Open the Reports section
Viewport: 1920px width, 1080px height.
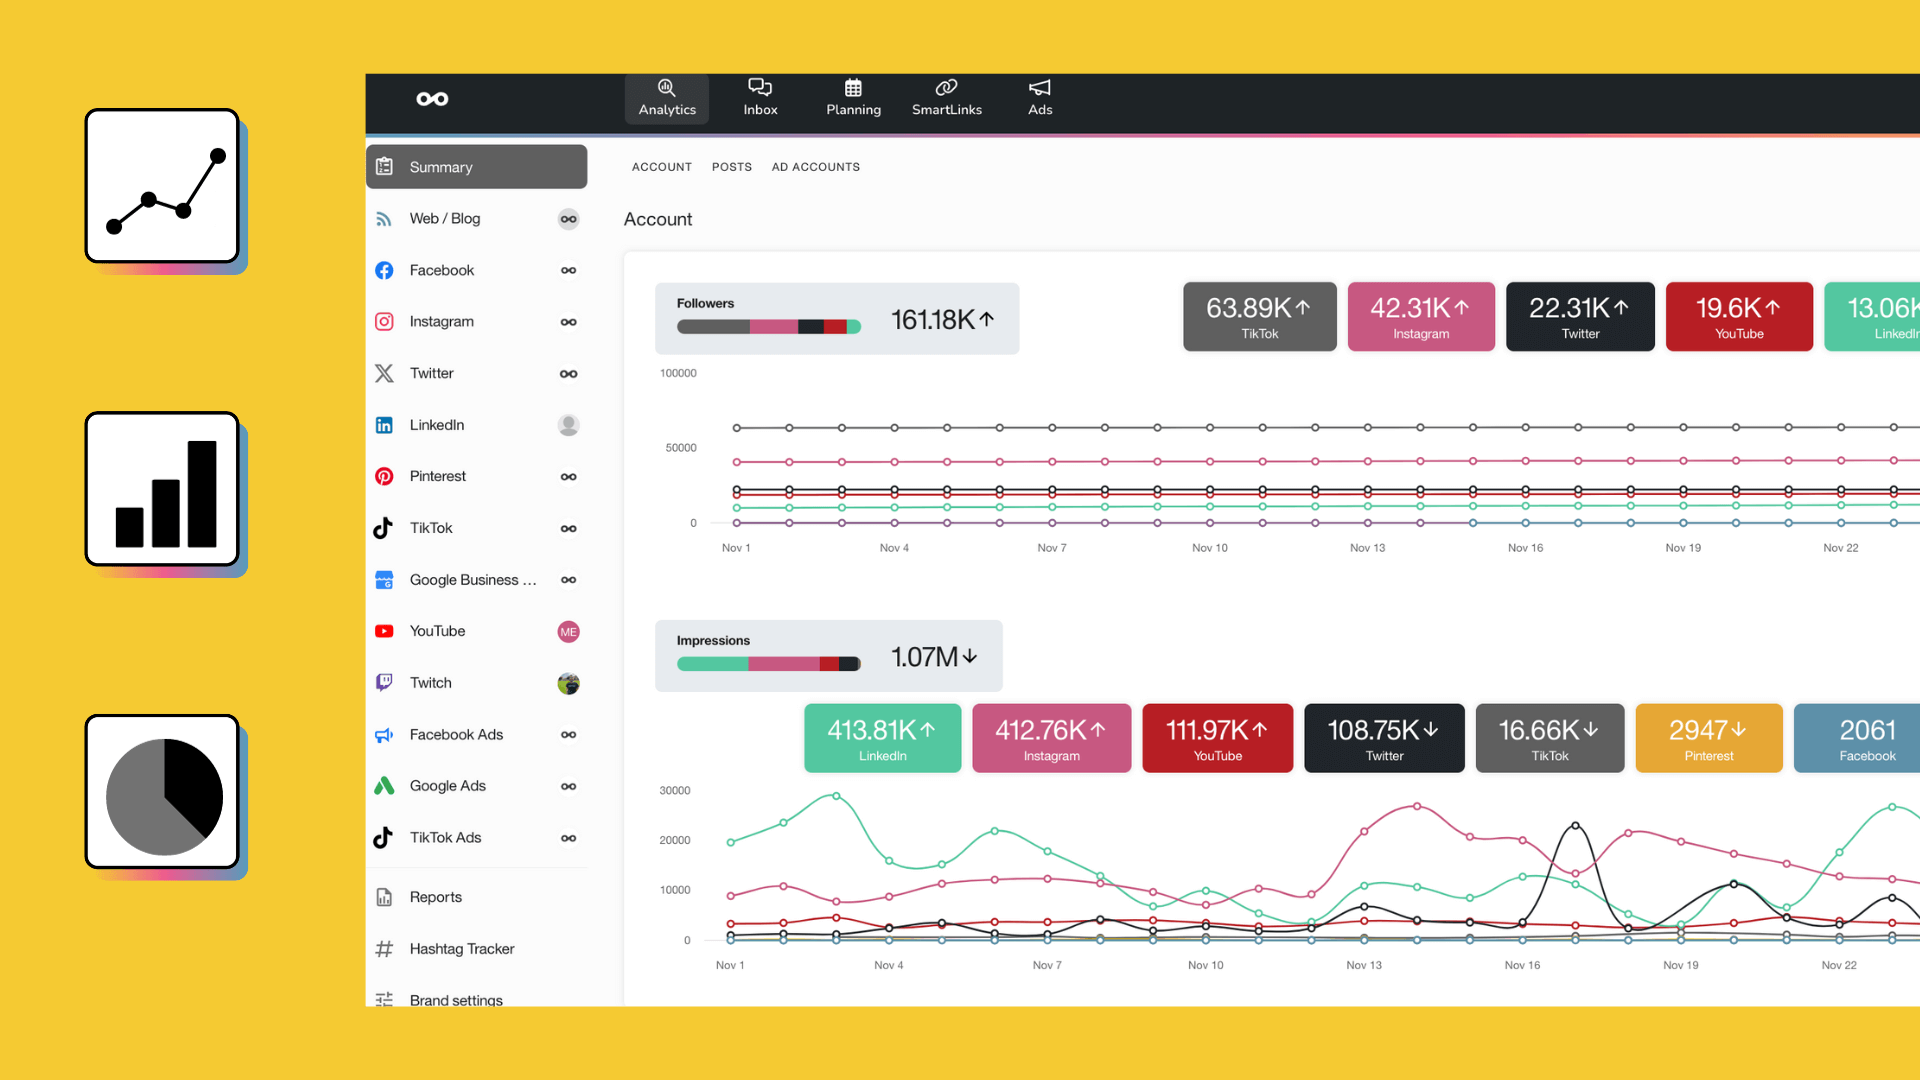coord(435,897)
